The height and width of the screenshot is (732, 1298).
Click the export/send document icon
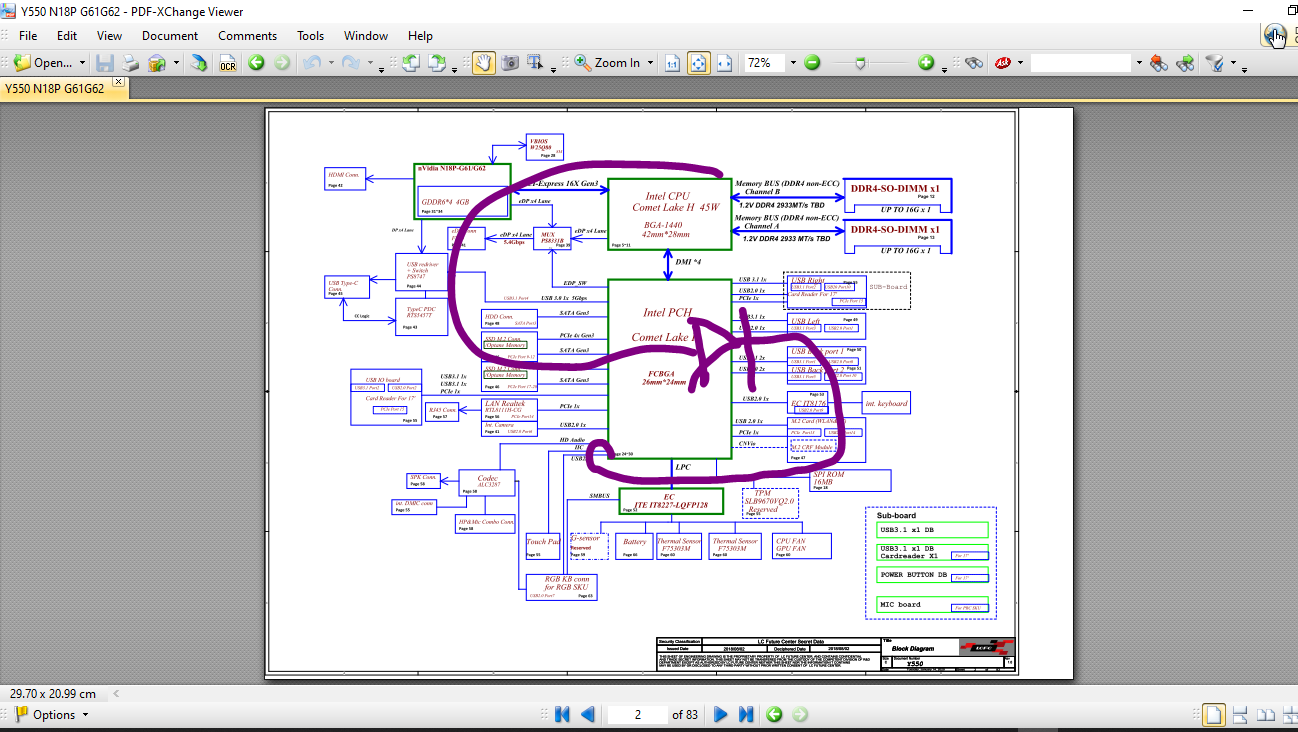[x=200, y=63]
